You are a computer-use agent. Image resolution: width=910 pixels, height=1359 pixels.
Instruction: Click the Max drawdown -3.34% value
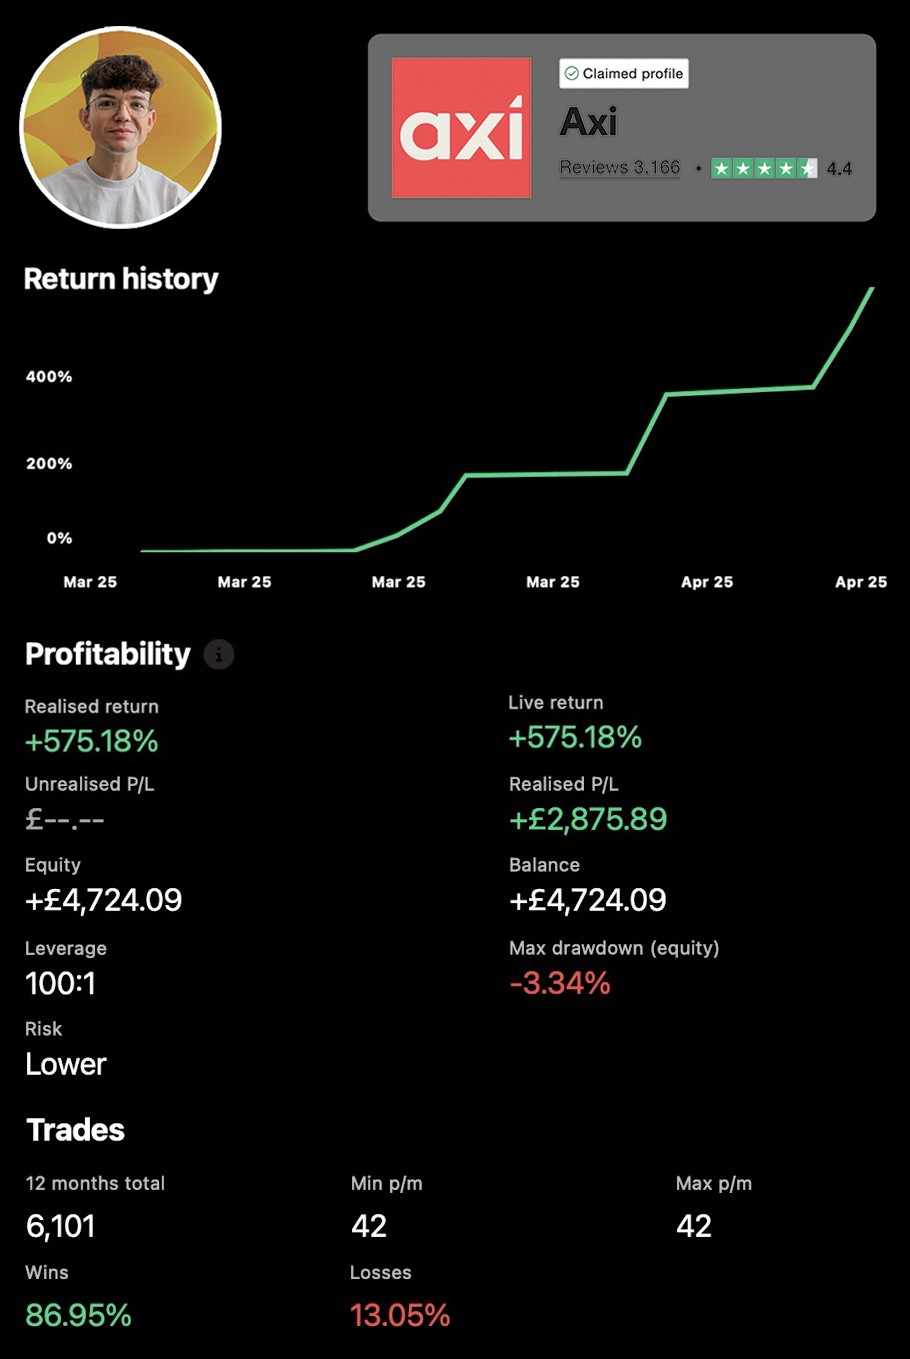coord(560,983)
